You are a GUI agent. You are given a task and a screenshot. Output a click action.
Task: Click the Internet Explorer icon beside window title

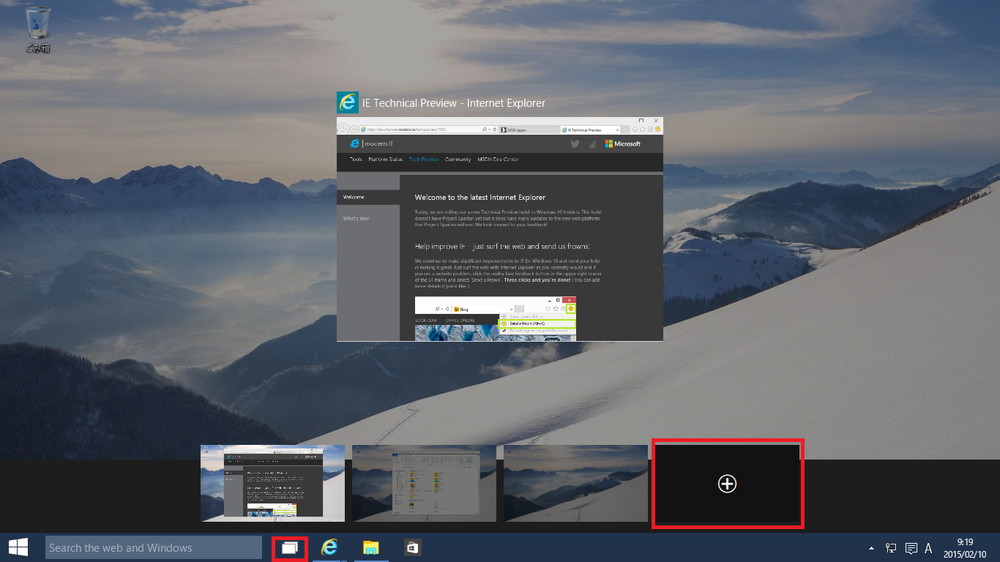point(348,103)
